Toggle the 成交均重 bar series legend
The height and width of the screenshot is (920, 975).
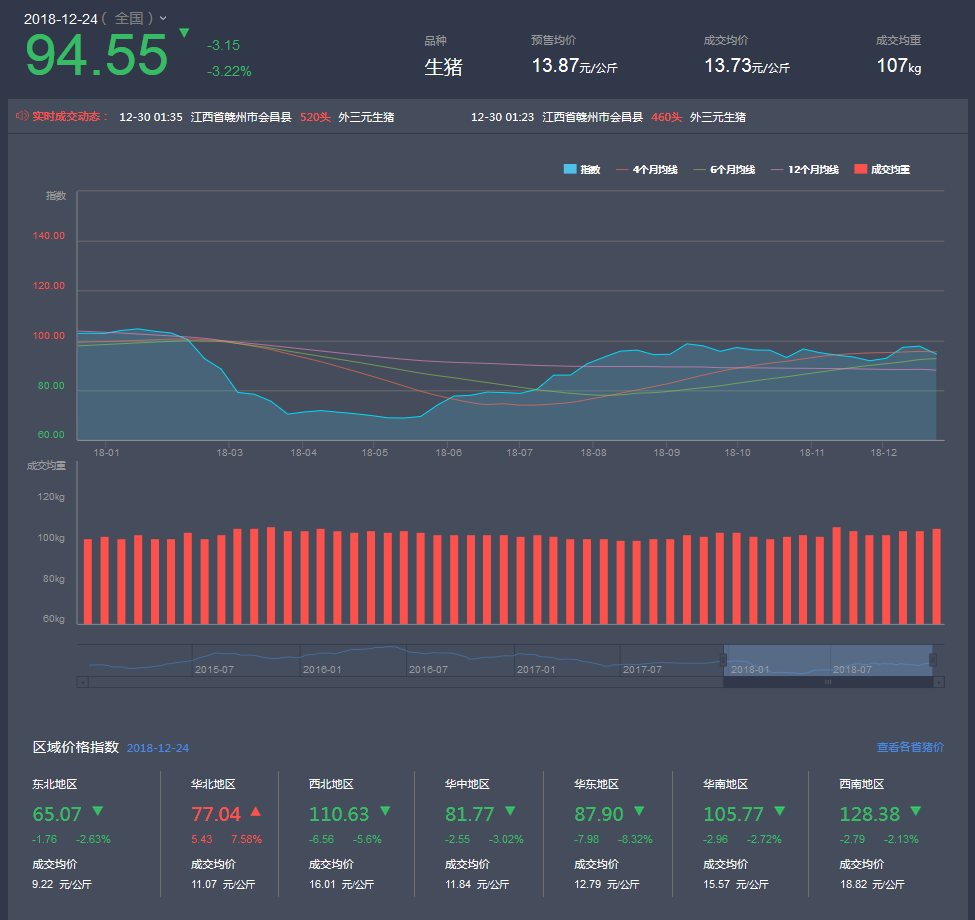[881, 170]
